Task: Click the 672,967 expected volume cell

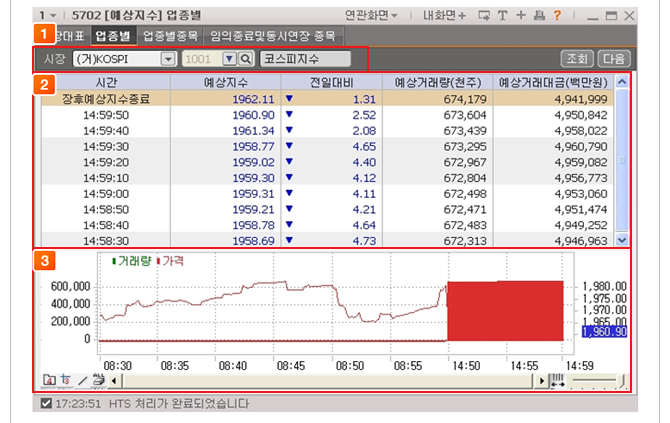Action: 464,162
